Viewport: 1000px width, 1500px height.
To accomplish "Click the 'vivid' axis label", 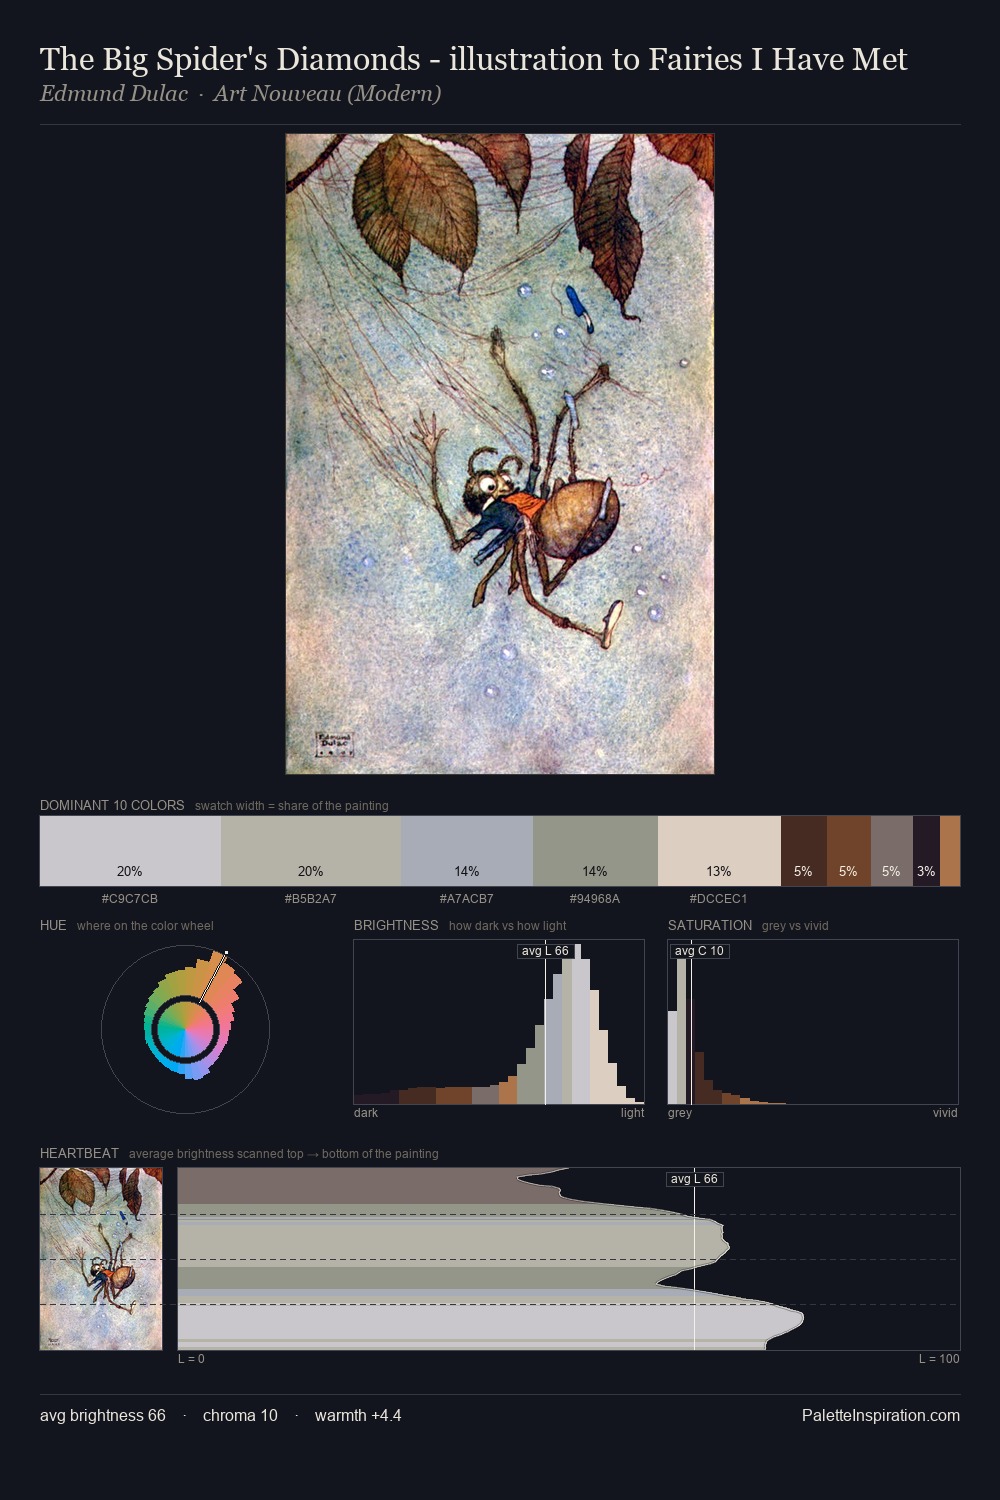I will (x=945, y=1113).
